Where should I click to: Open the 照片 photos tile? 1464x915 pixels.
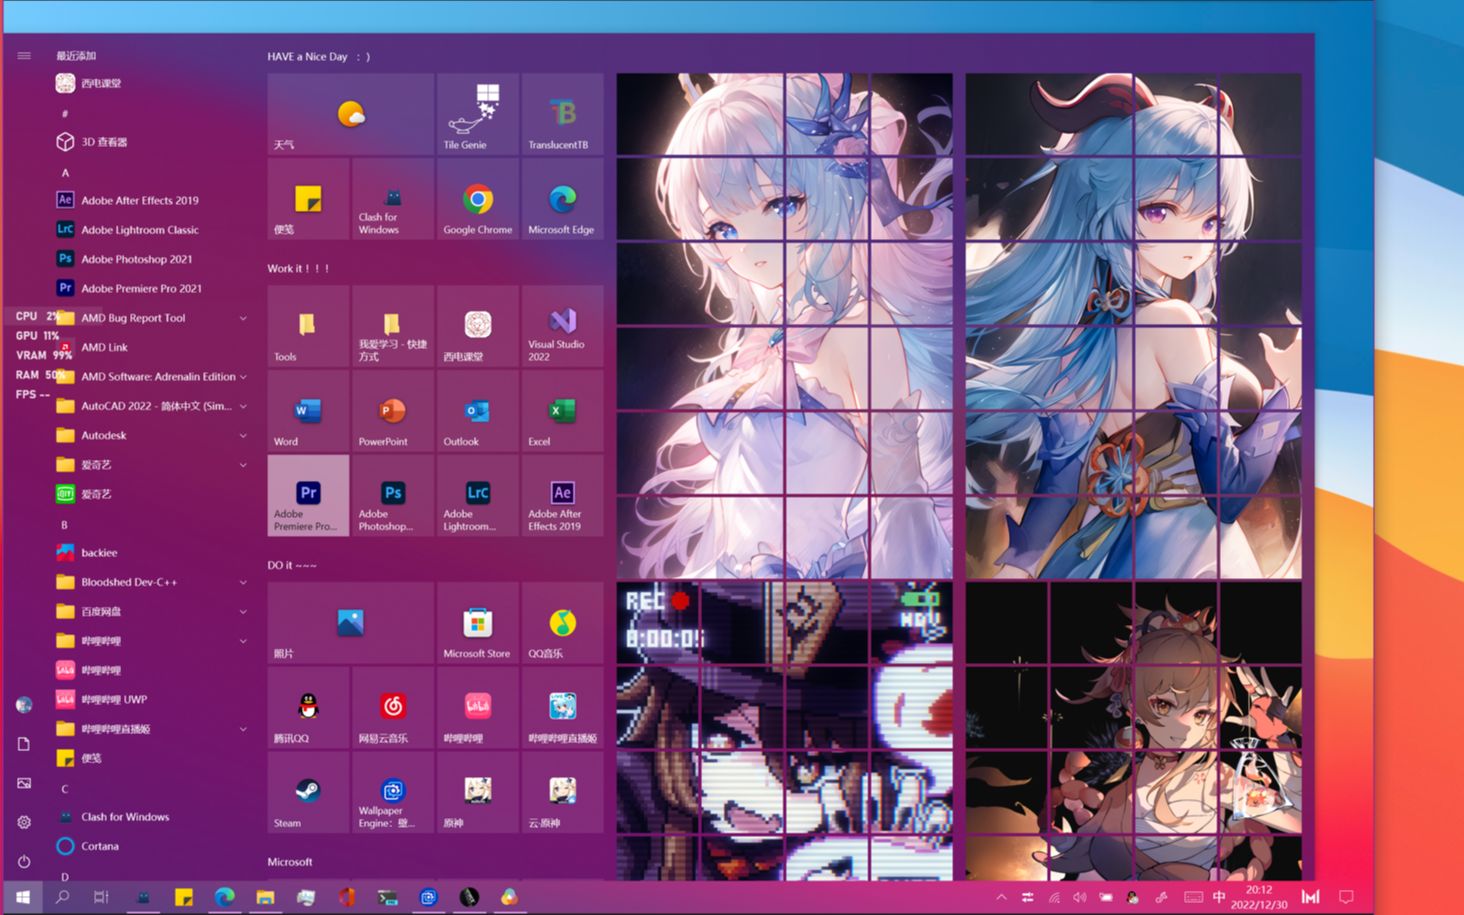click(350, 622)
